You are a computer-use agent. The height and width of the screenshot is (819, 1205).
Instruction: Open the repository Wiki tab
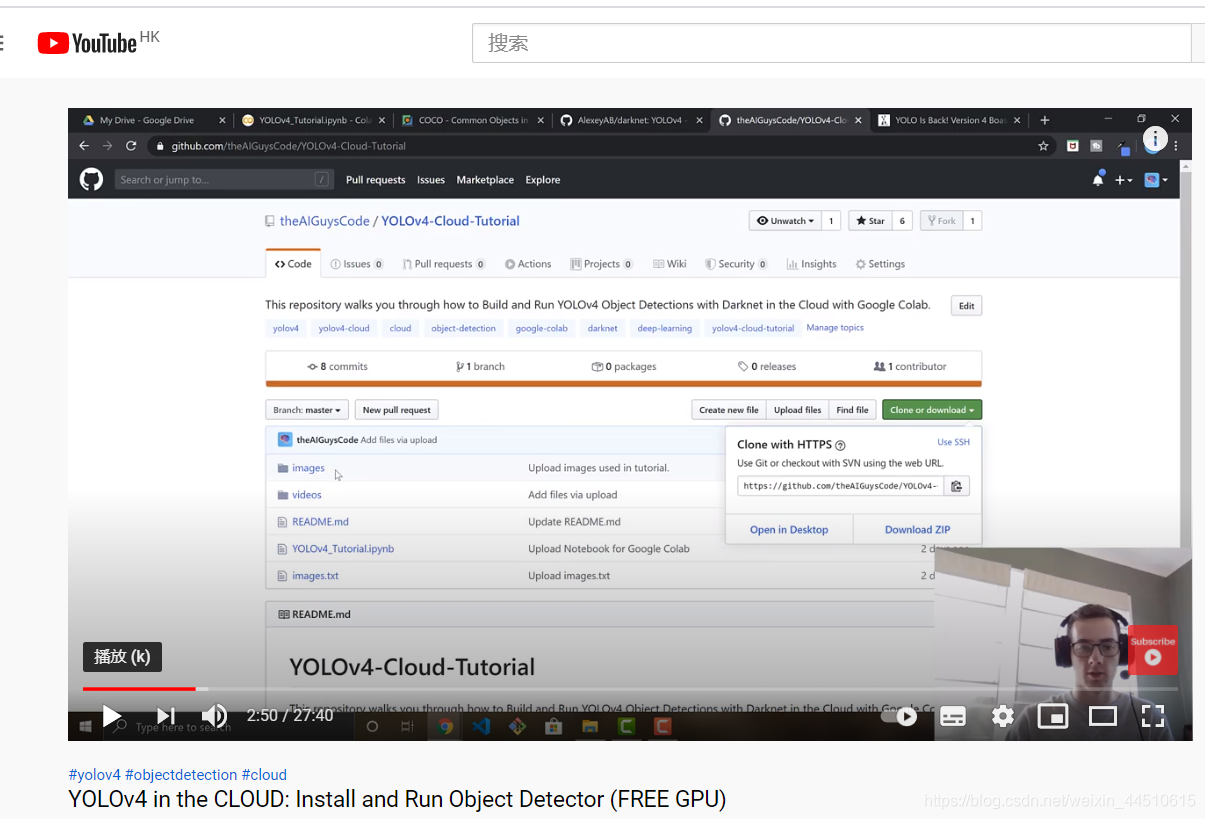(670, 264)
